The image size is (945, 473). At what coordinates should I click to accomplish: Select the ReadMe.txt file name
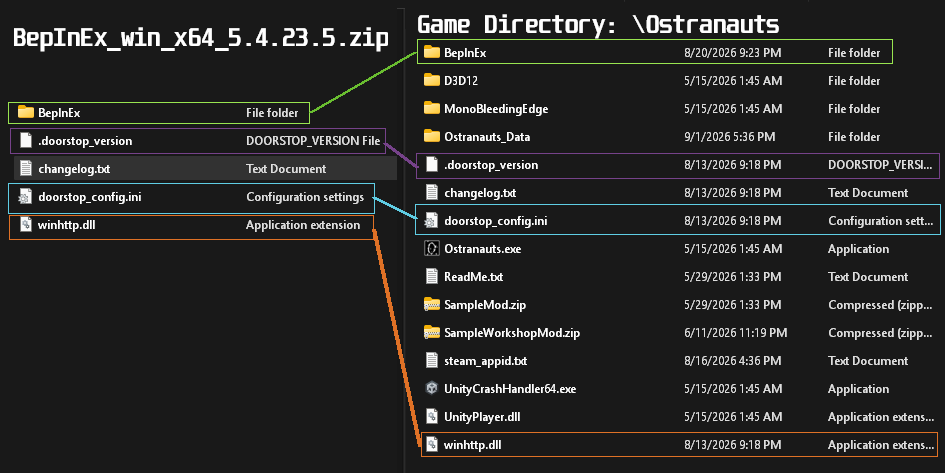[x=473, y=277]
